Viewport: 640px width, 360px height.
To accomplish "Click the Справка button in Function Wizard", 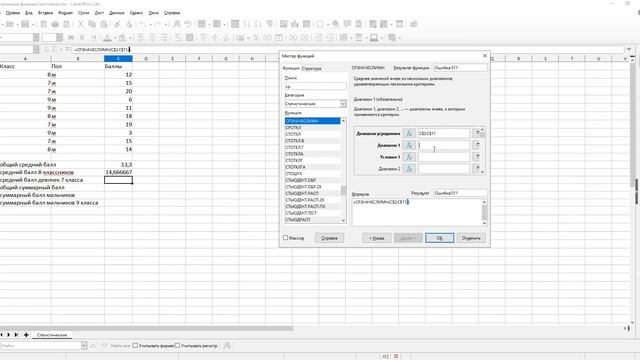I will pyautogui.click(x=329, y=238).
